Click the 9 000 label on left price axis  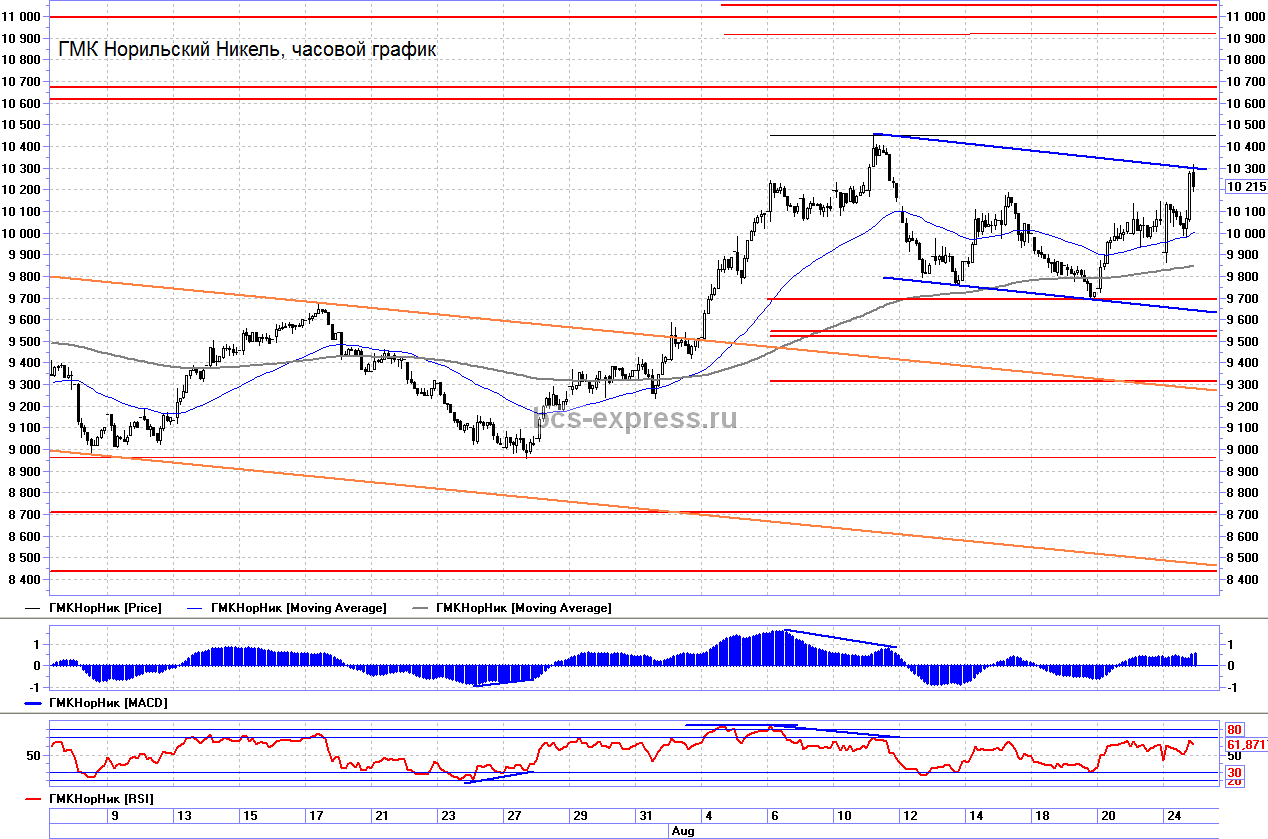click(24, 450)
